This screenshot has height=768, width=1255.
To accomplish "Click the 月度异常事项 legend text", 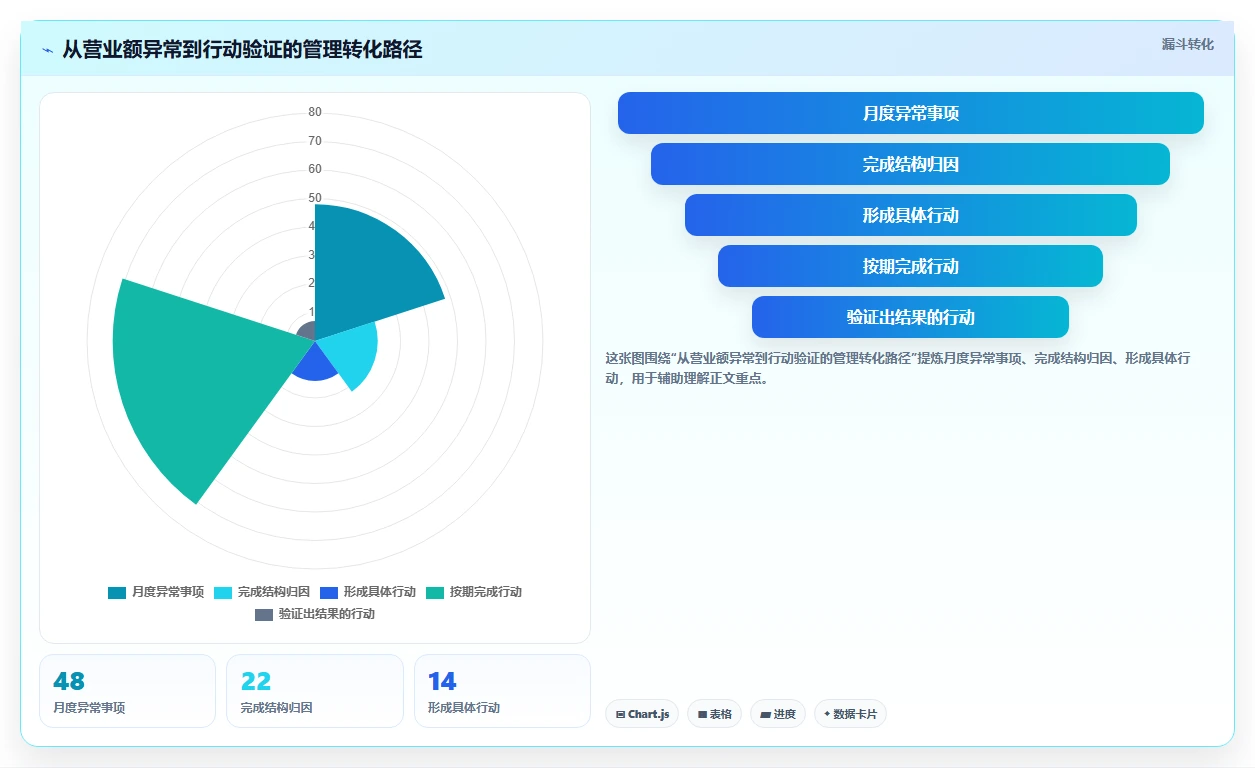I will (x=168, y=592).
